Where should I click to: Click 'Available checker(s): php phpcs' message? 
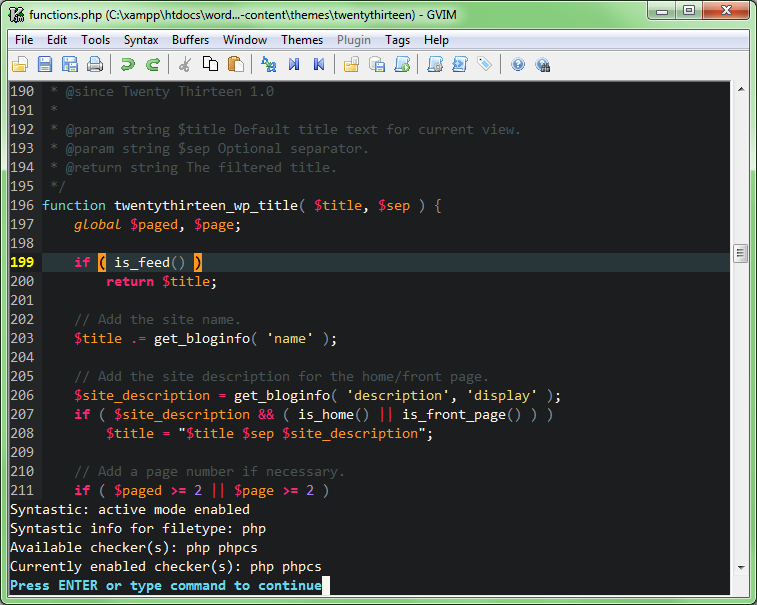pos(134,548)
